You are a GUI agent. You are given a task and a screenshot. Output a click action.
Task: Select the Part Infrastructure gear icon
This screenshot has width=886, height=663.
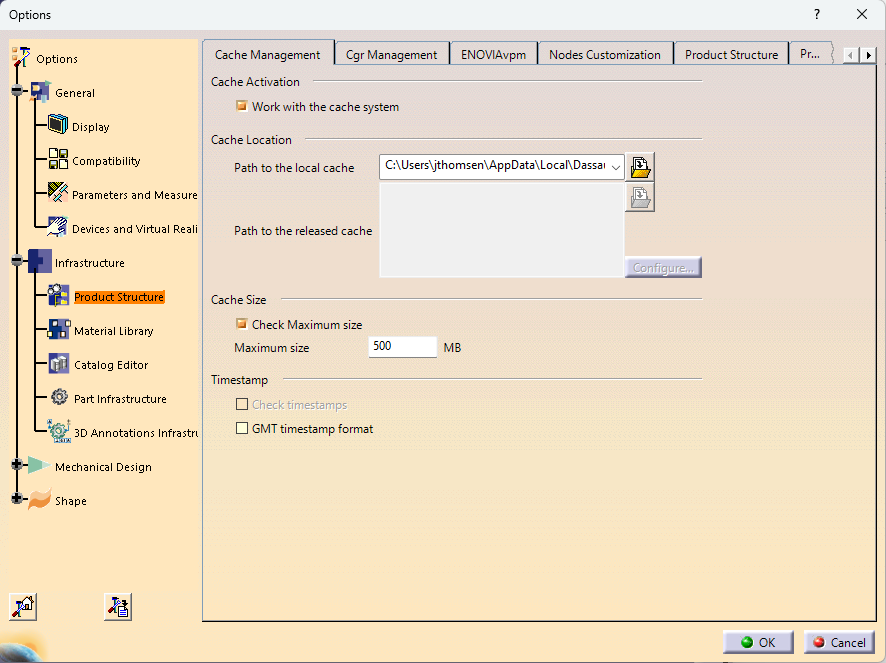pos(59,397)
